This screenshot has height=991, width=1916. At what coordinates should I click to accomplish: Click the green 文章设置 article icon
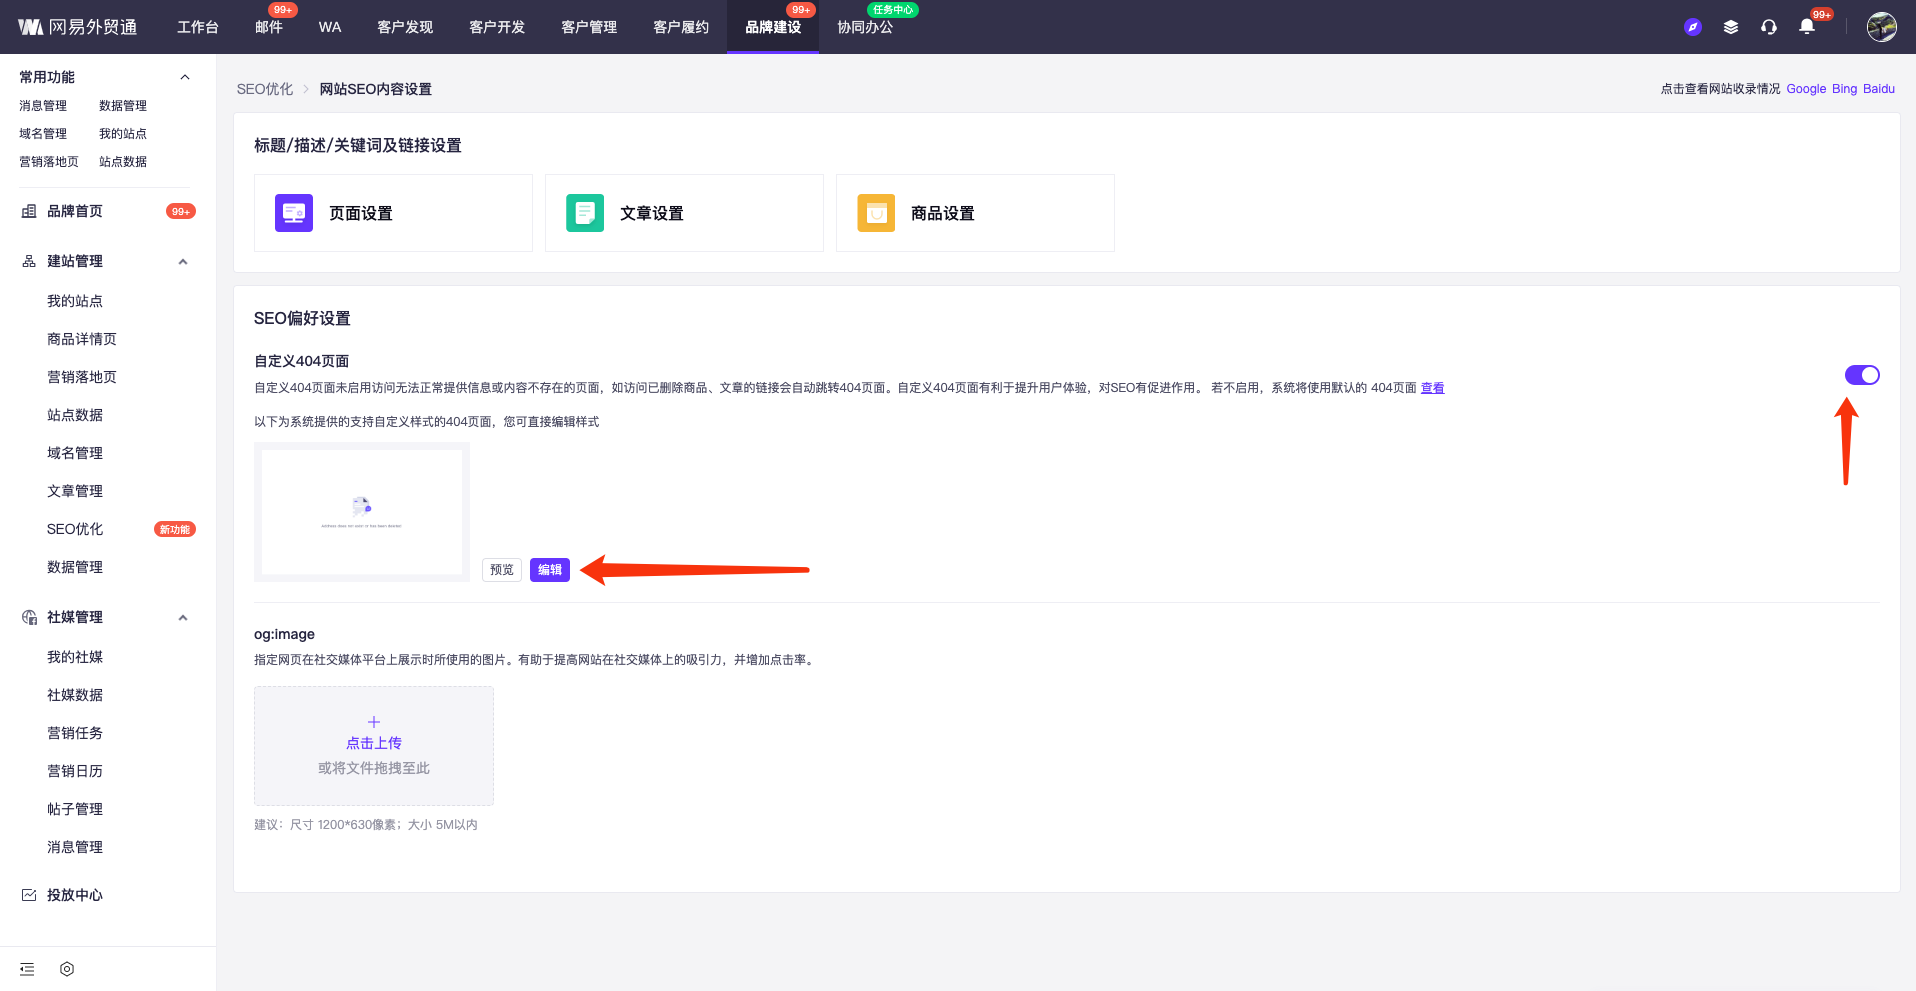[x=585, y=213]
